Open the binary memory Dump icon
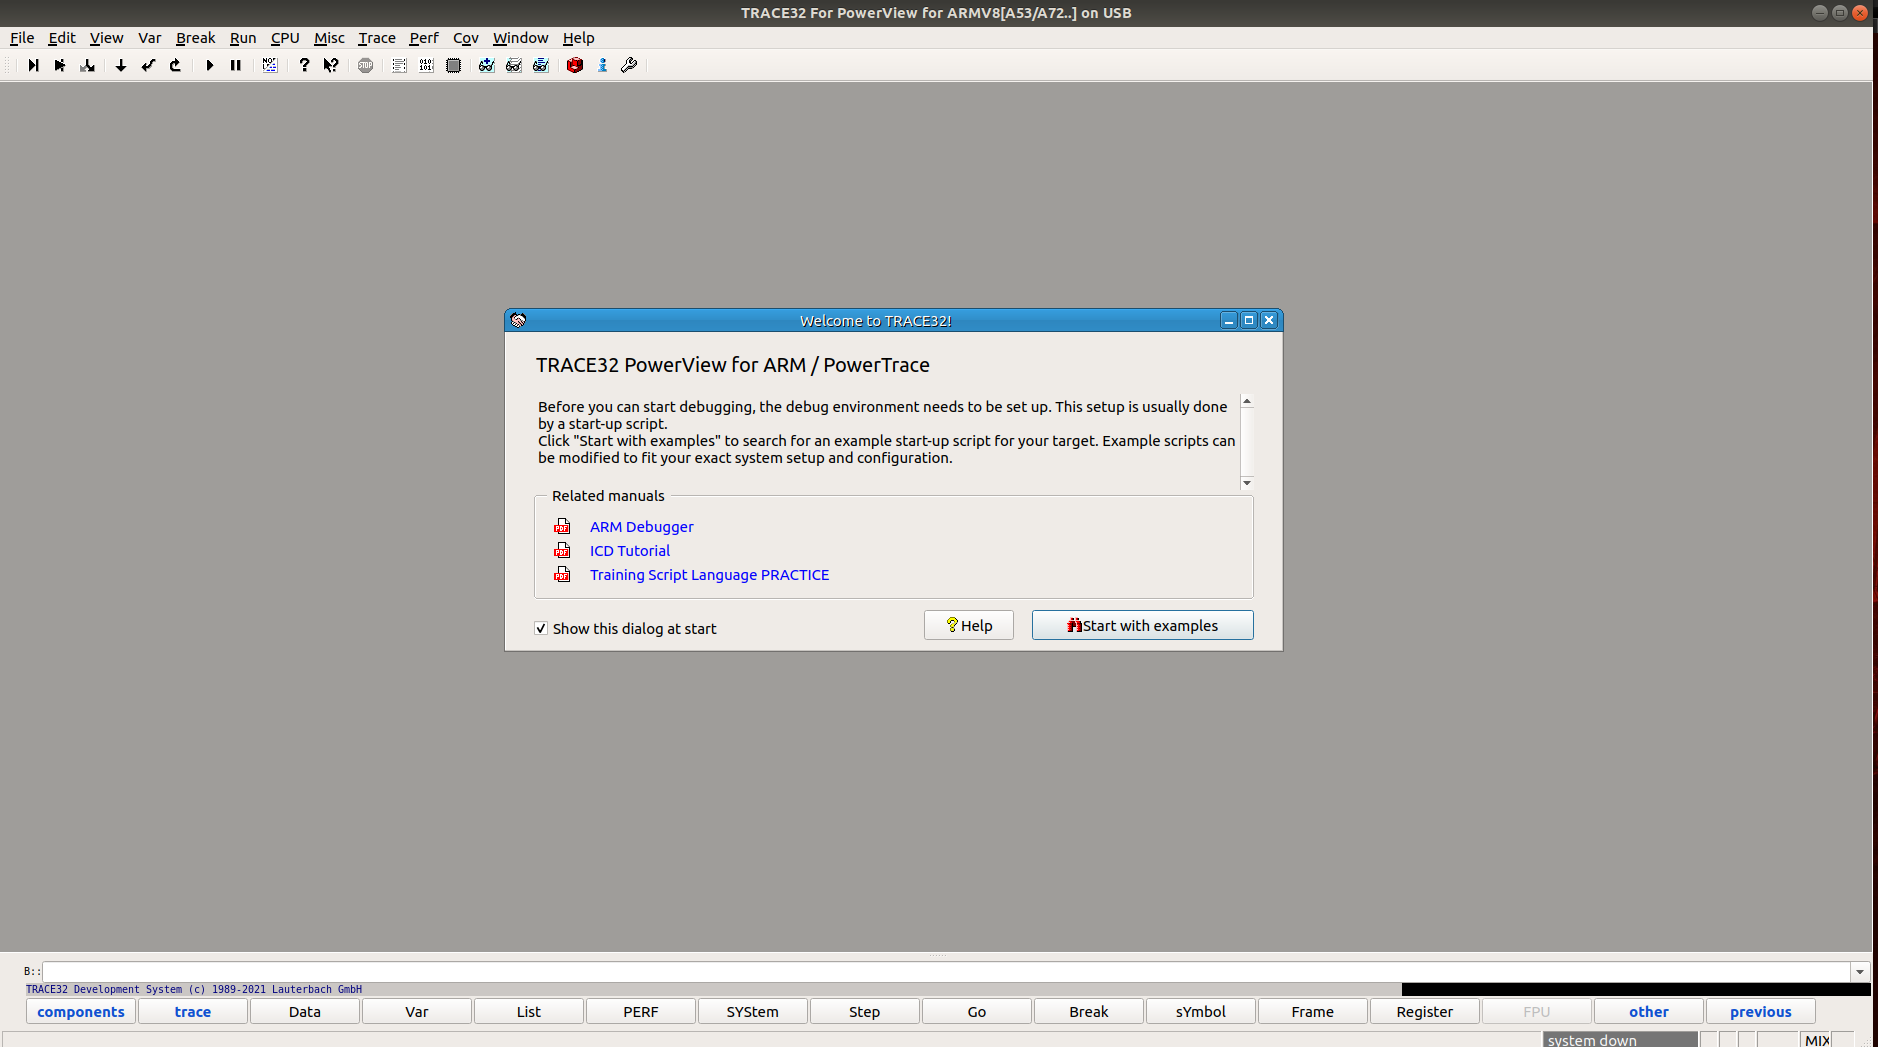Image resolution: width=1878 pixels, height=1047 pixels. point(426,65)
